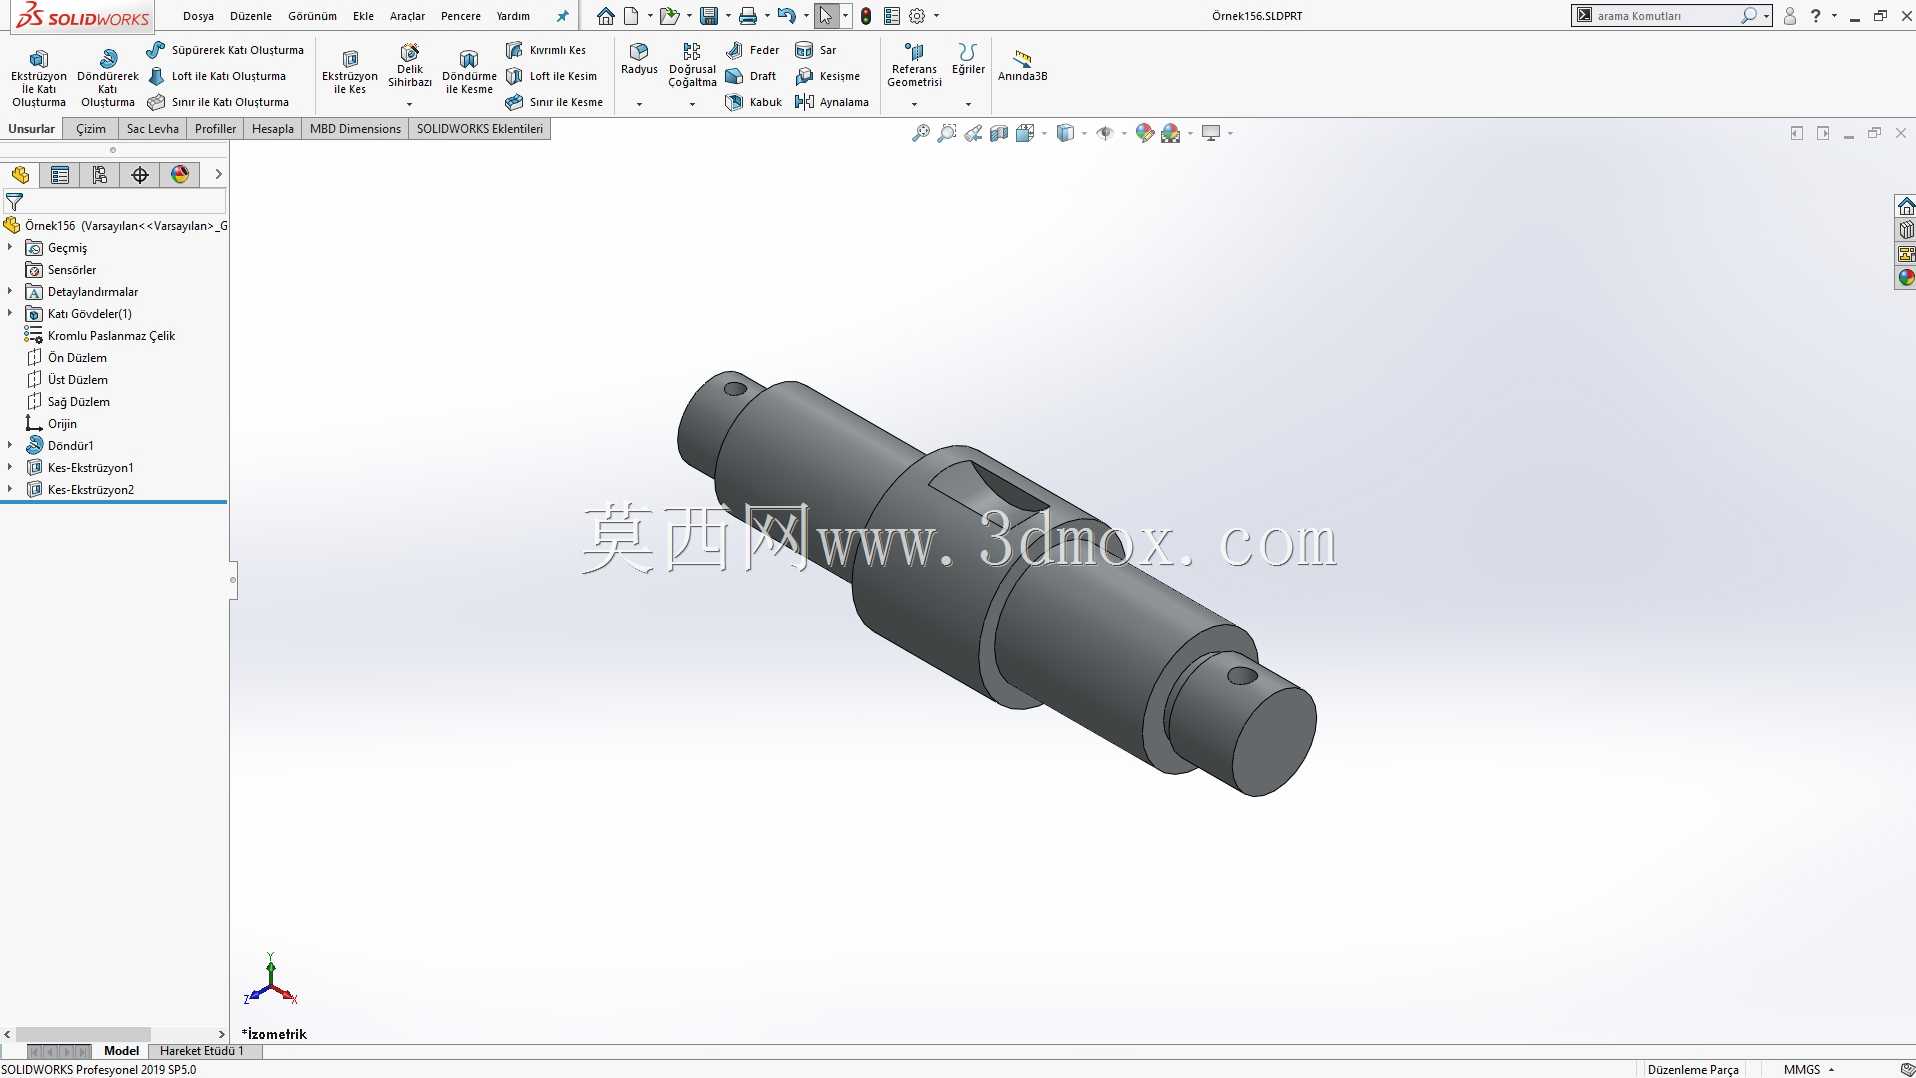Open the FeatureManager design tree tab
1916x1078 pixels.
coord(20,175)
